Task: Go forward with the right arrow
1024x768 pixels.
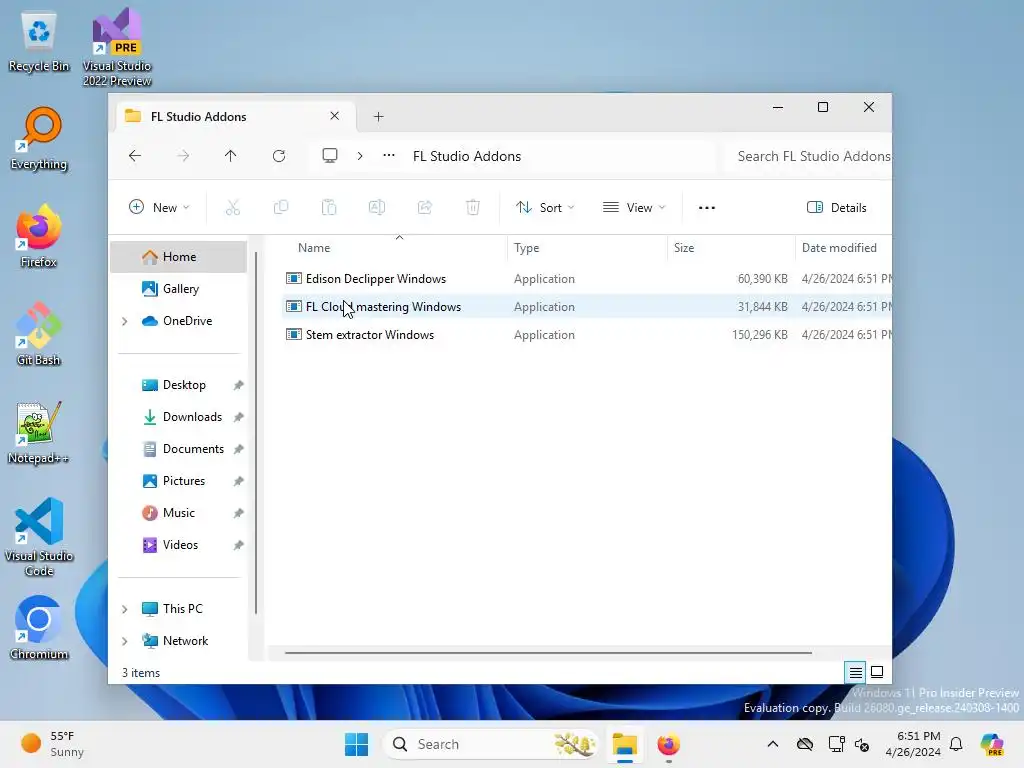Action: 183,156
